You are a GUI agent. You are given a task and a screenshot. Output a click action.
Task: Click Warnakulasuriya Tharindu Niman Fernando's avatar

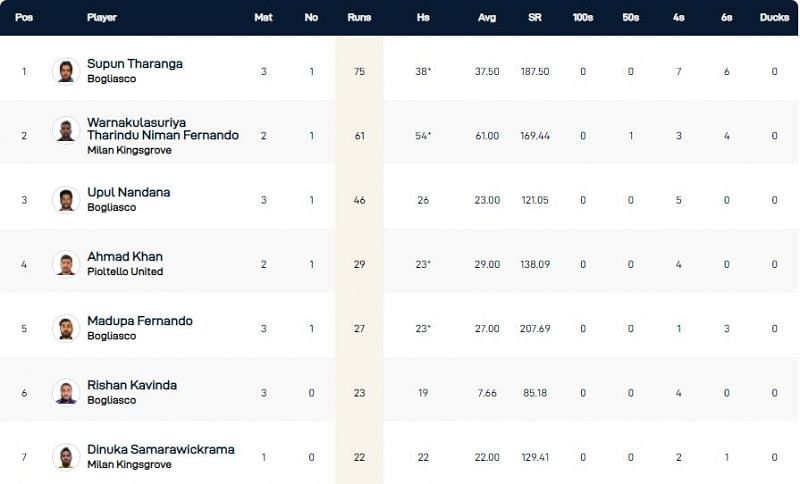66,135
